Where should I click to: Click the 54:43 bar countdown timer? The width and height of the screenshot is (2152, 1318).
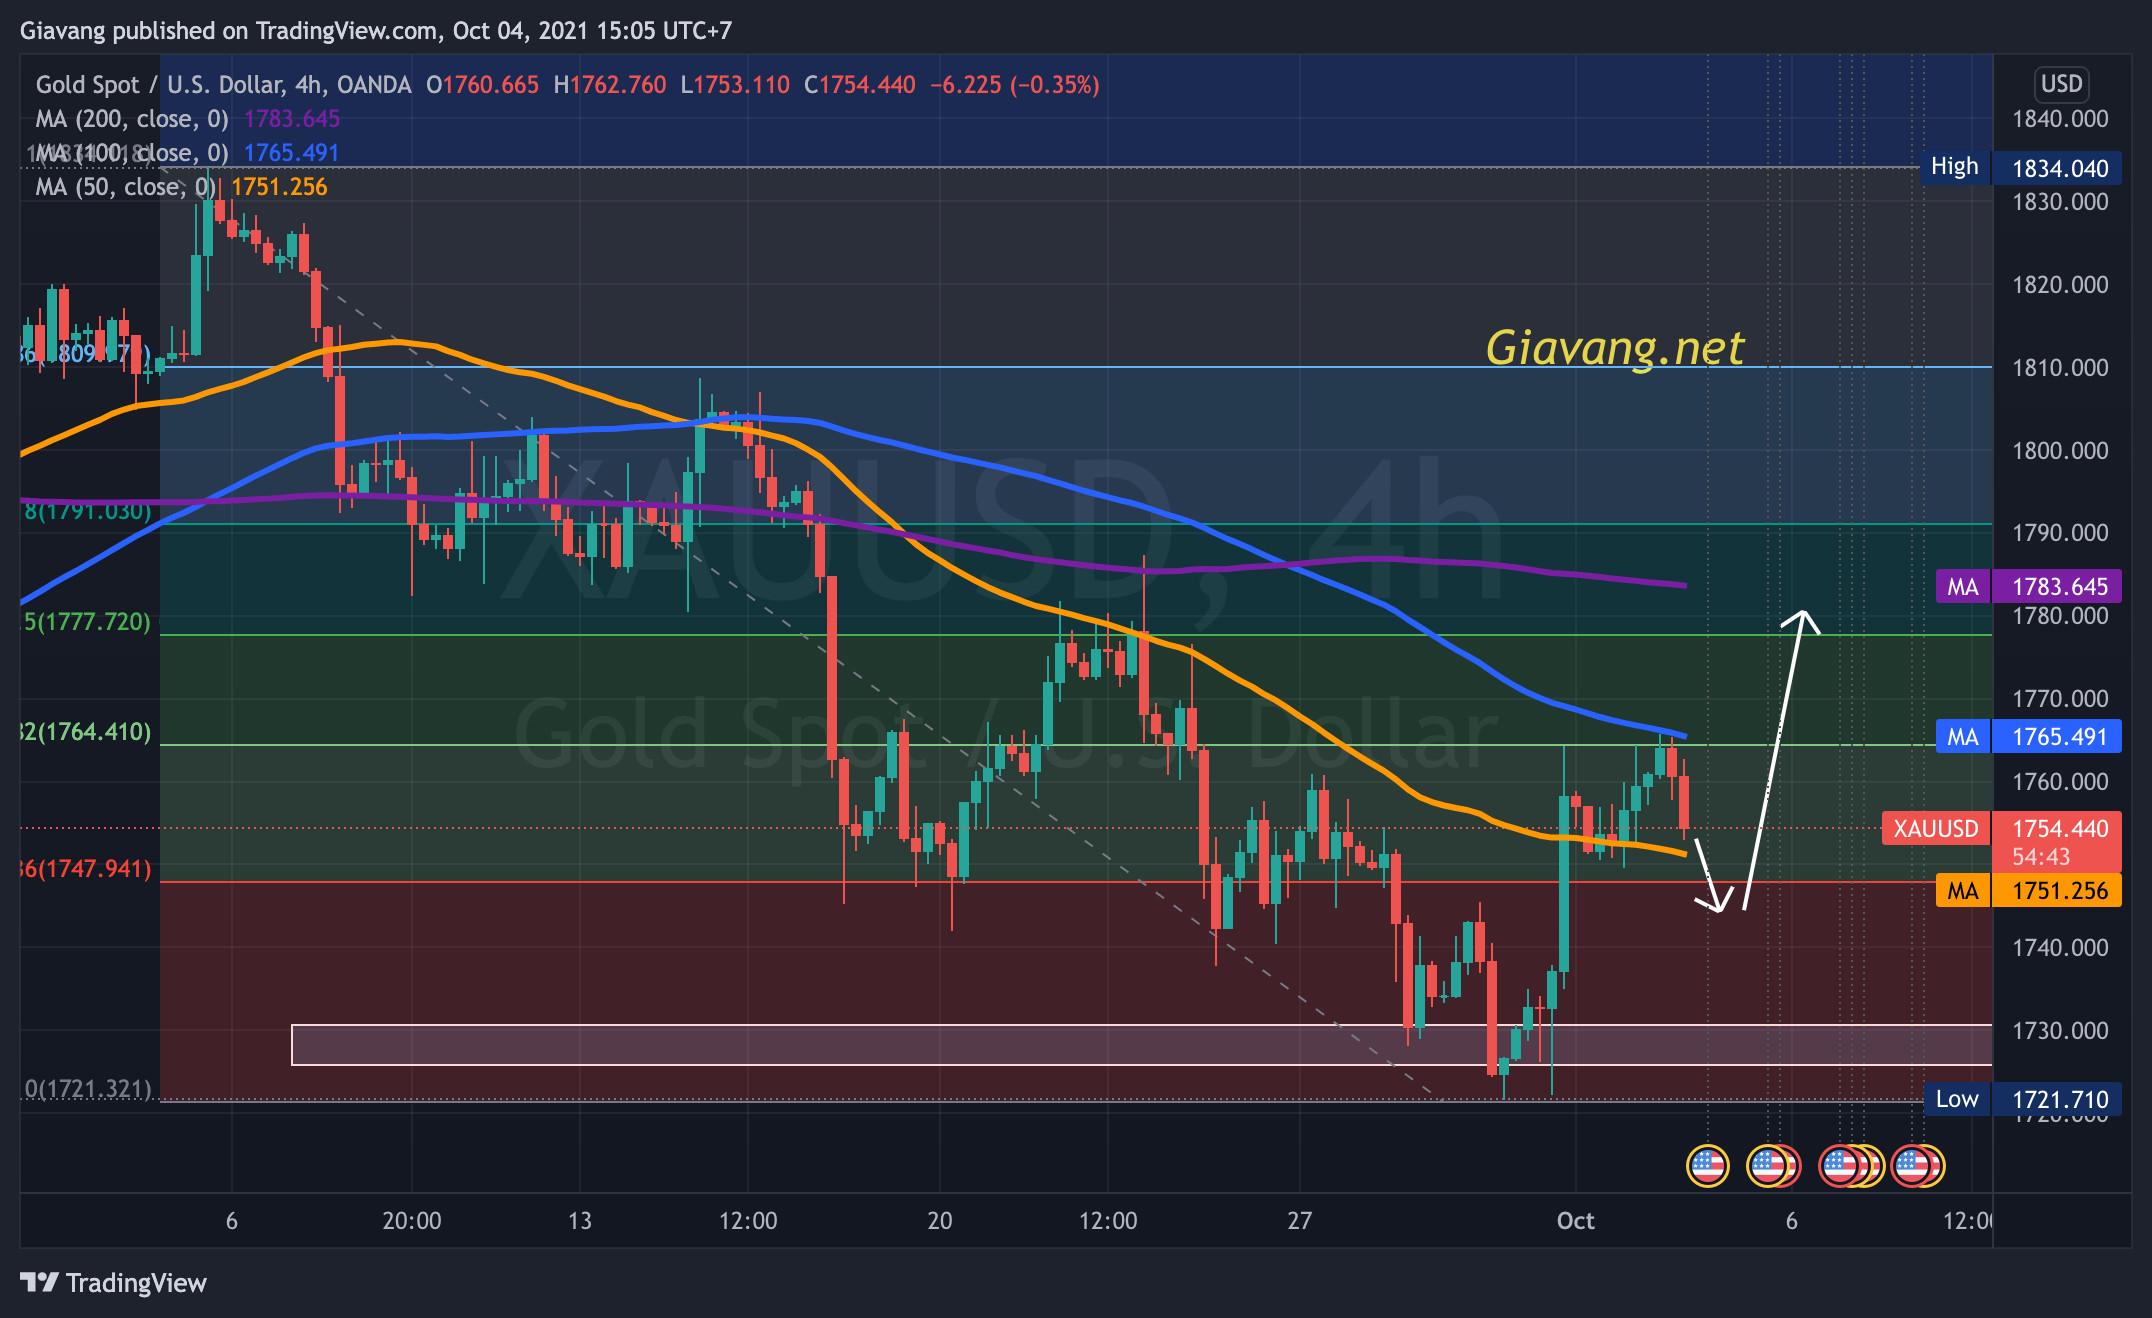click(2041, 857)
